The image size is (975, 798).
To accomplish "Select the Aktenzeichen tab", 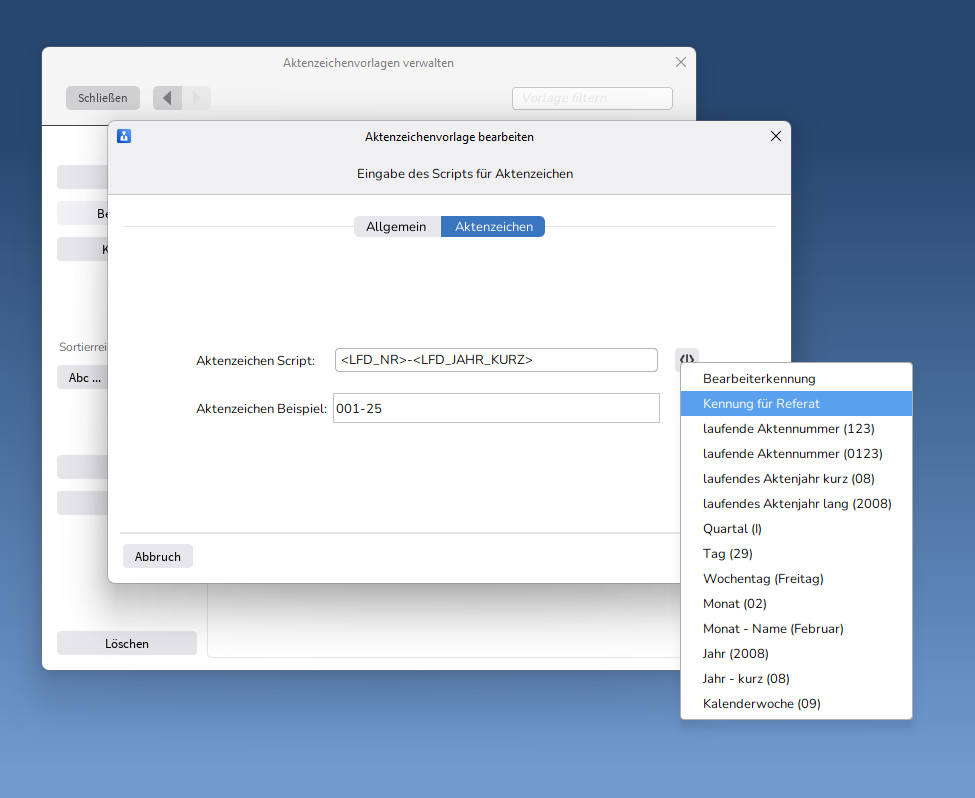I will point(493,227).
